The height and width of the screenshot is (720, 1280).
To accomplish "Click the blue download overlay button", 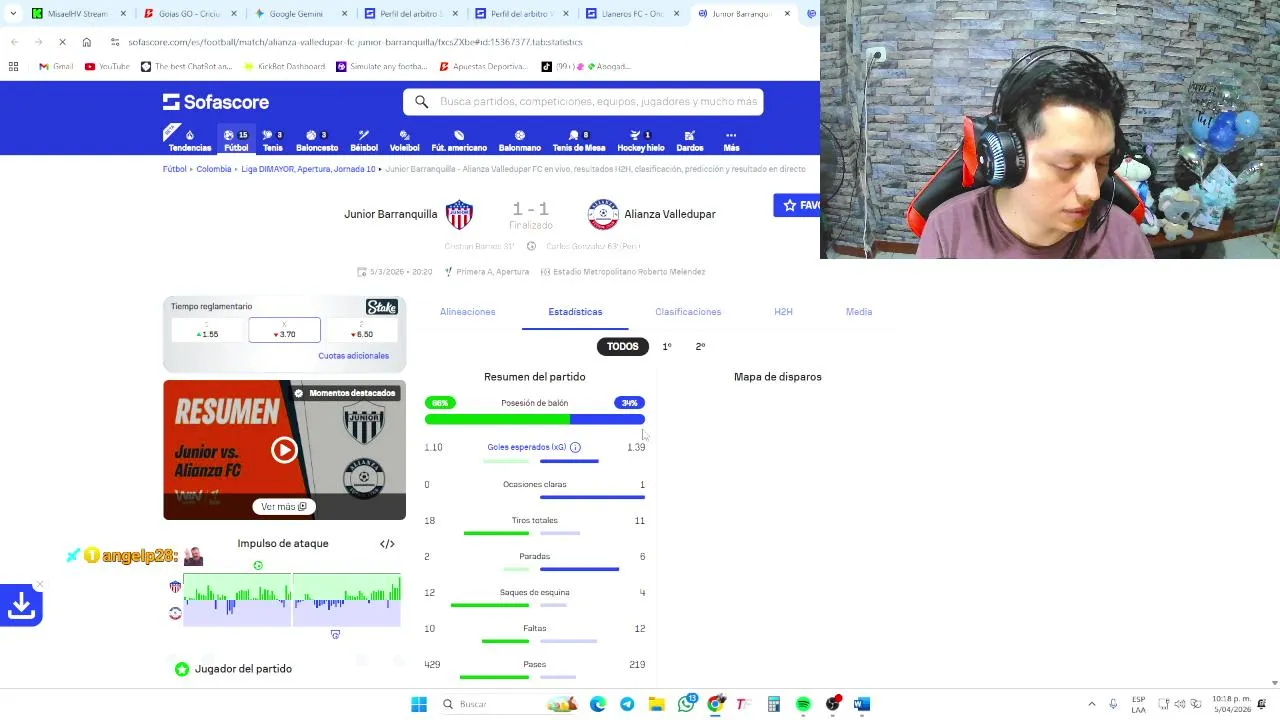I will pyautogui.click(x=21, y=605).
